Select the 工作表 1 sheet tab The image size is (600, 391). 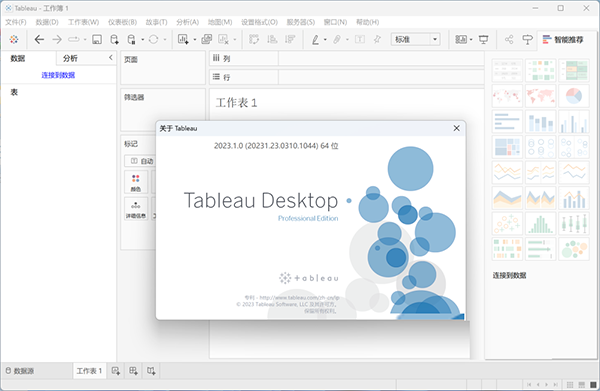pyautogui.click(x=89, y=371)
